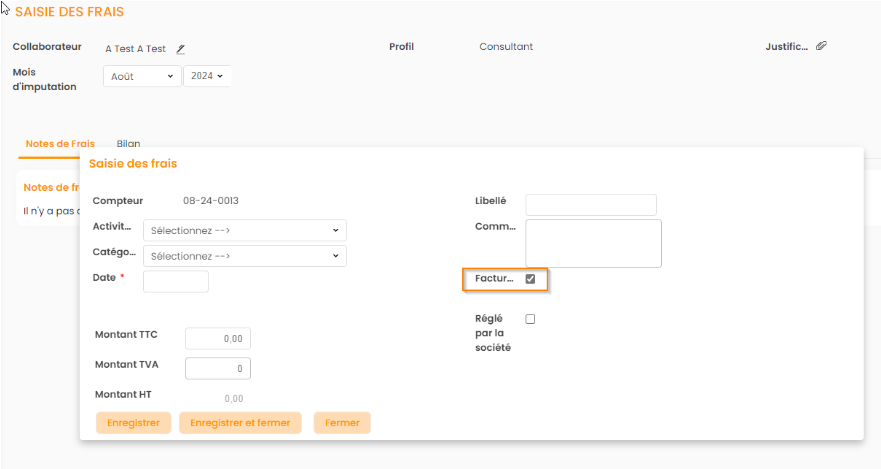
Task: Open the month dropdown showing Août
Action: point(142,76)
